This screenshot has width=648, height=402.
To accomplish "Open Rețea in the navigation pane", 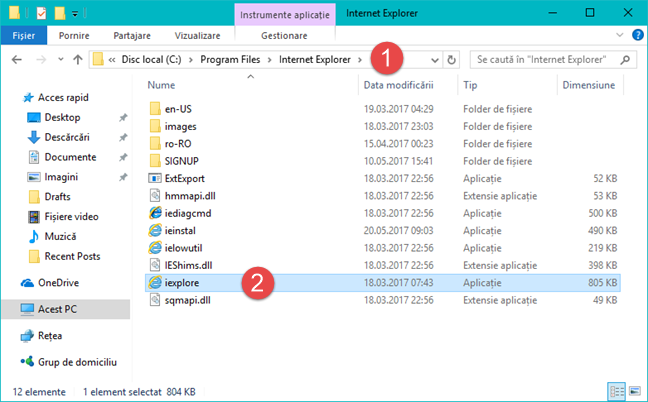I will click(x=50, y=335).
